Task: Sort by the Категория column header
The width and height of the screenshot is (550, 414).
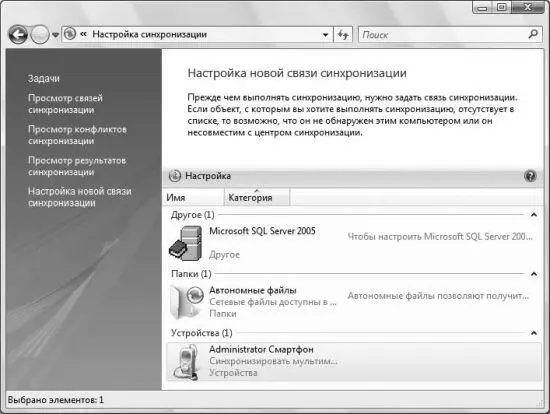Action: (x=257, y=197)
